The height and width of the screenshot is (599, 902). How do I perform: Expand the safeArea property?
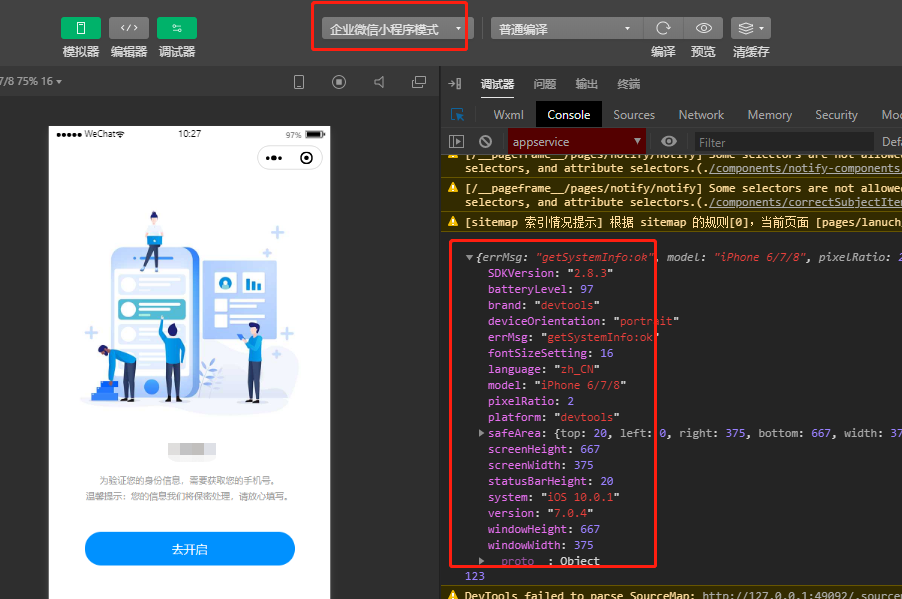click(481, 433)
